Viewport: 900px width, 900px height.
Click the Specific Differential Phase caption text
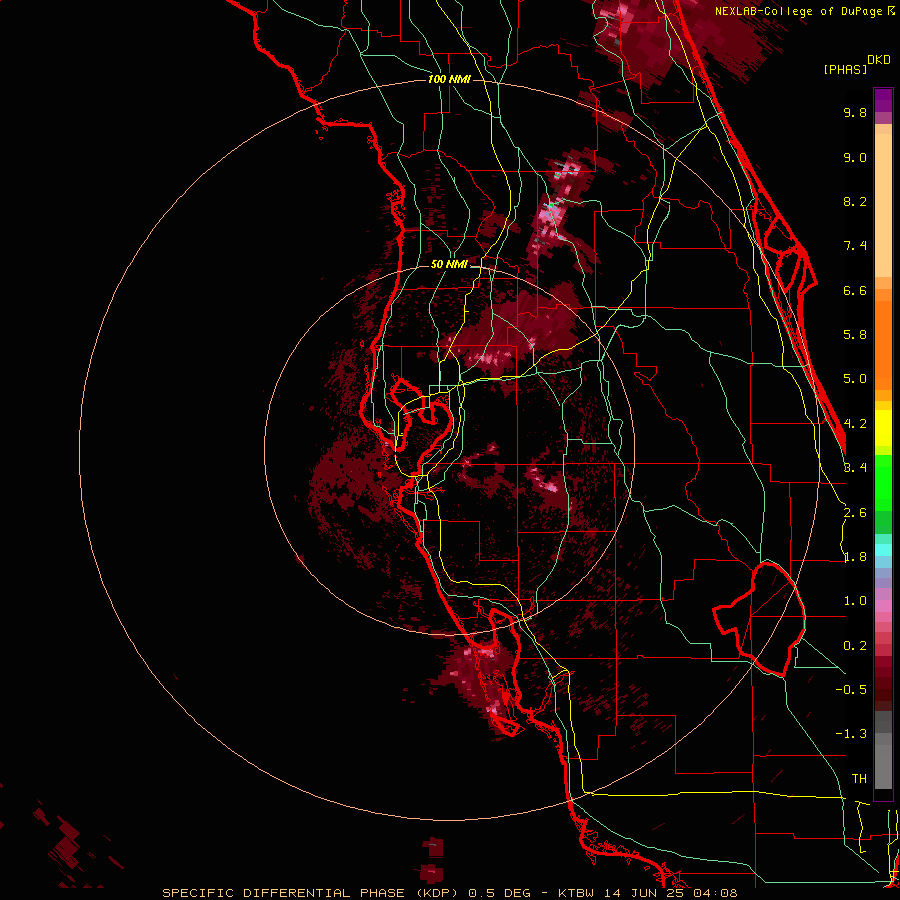coord(449,893)
